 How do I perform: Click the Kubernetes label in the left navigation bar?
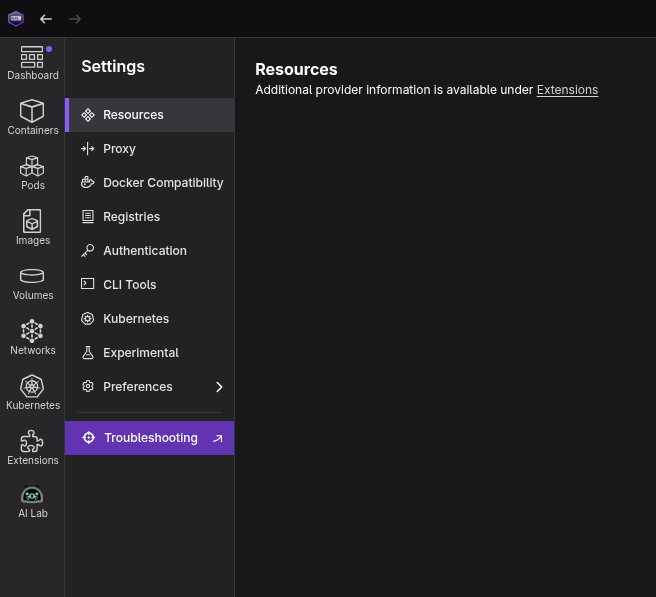point(33,405)
